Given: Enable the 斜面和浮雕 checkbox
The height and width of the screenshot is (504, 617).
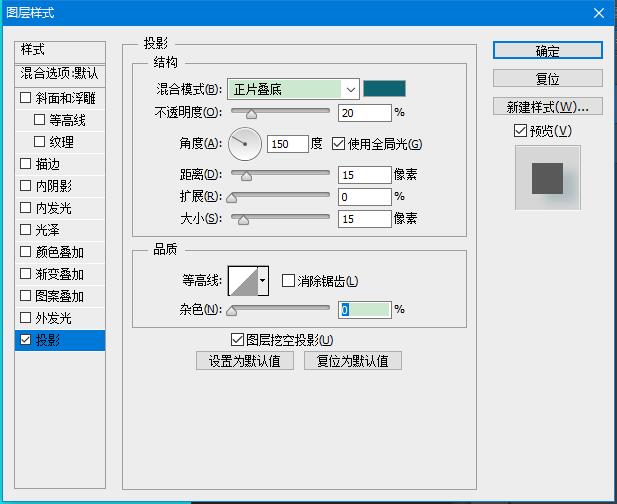Looking at the screenshot, I should pyautogui.click(x=26, y=98).
